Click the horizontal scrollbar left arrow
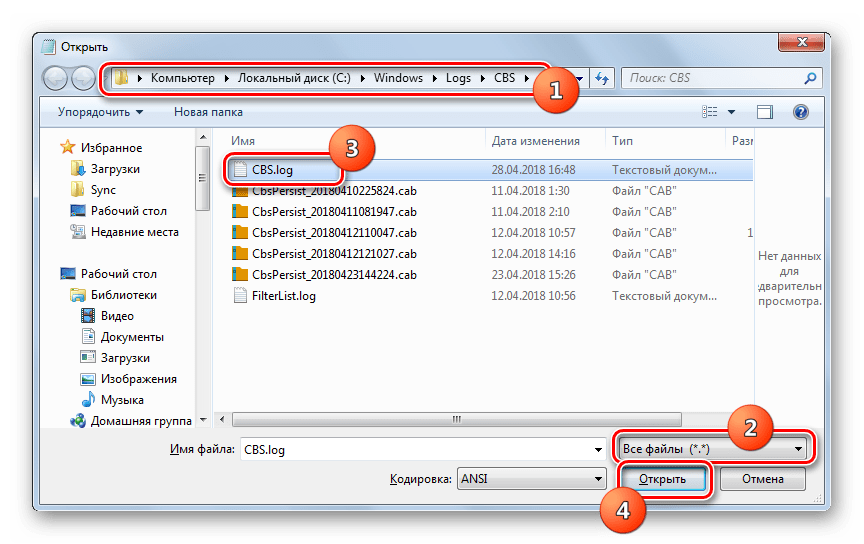Viewport: 864px width, 544px height. 222,419
